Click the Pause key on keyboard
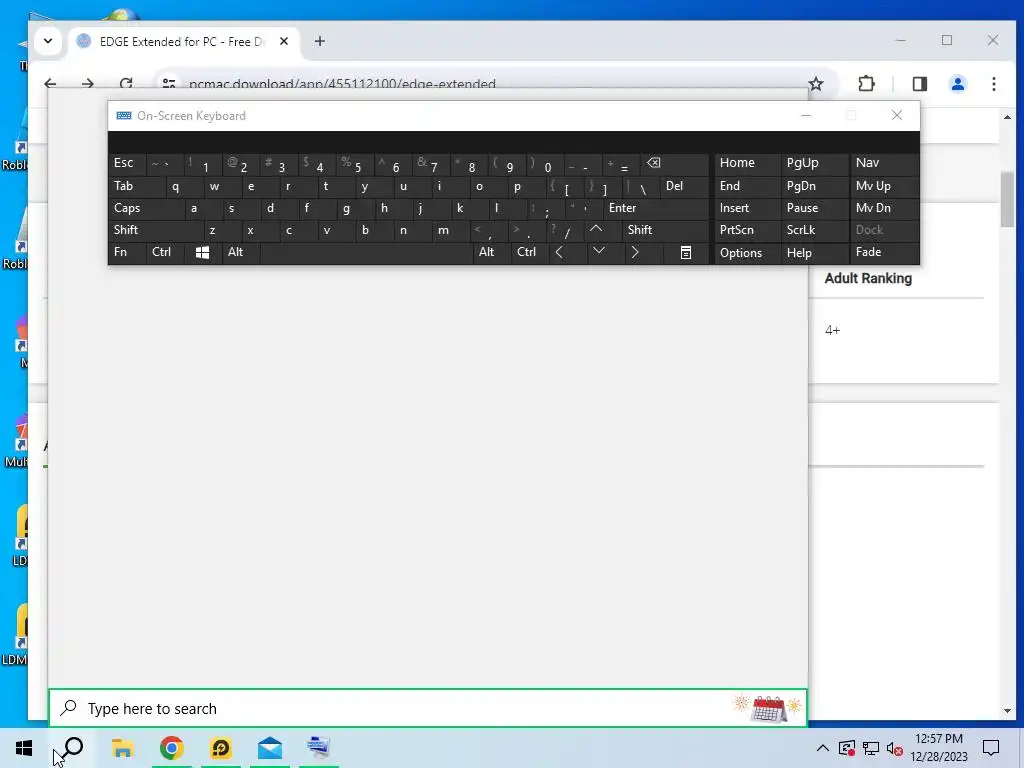 coord(814,208)
